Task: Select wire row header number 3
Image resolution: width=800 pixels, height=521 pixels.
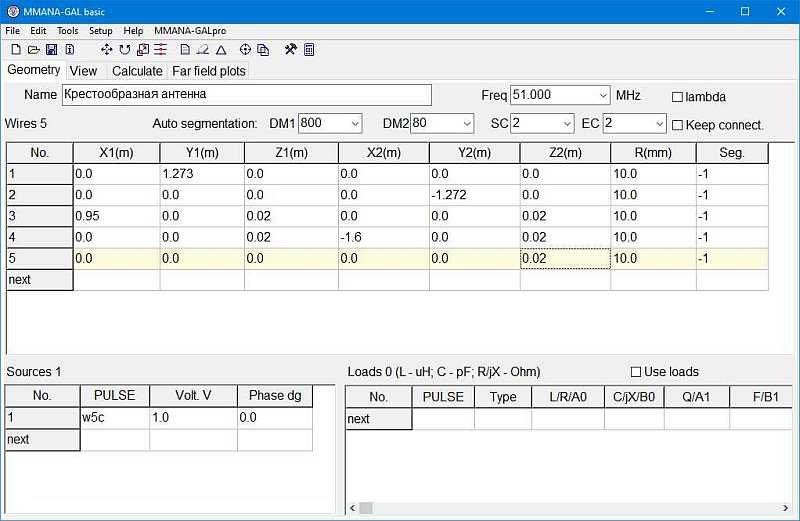Action: coord(40,216)
